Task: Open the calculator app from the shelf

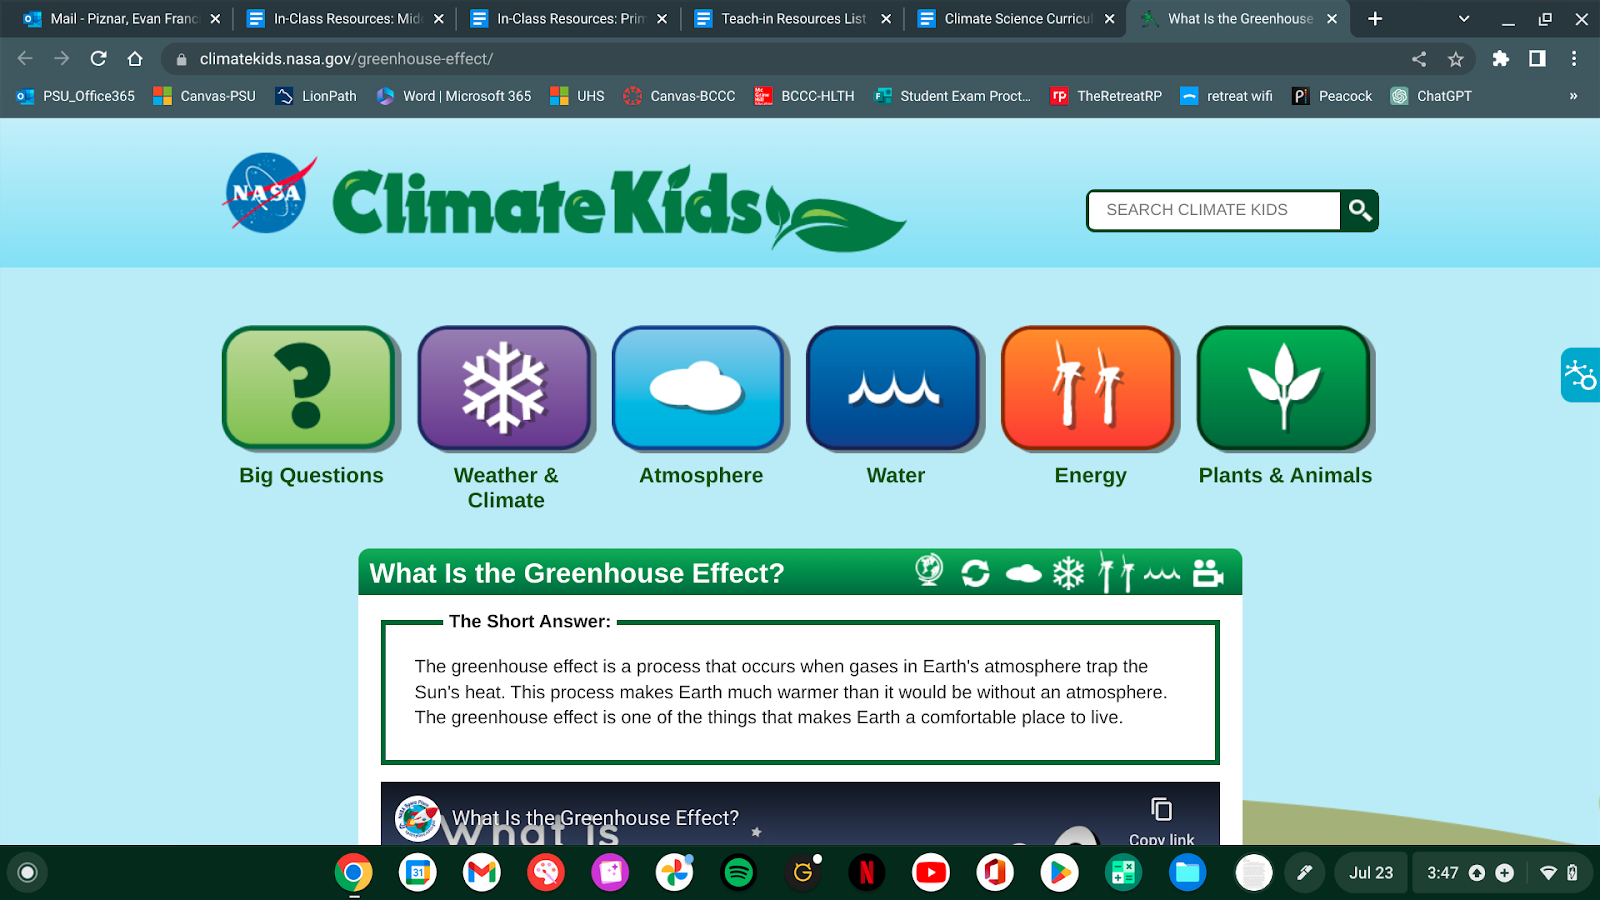Action: [x=1124, y=873]
